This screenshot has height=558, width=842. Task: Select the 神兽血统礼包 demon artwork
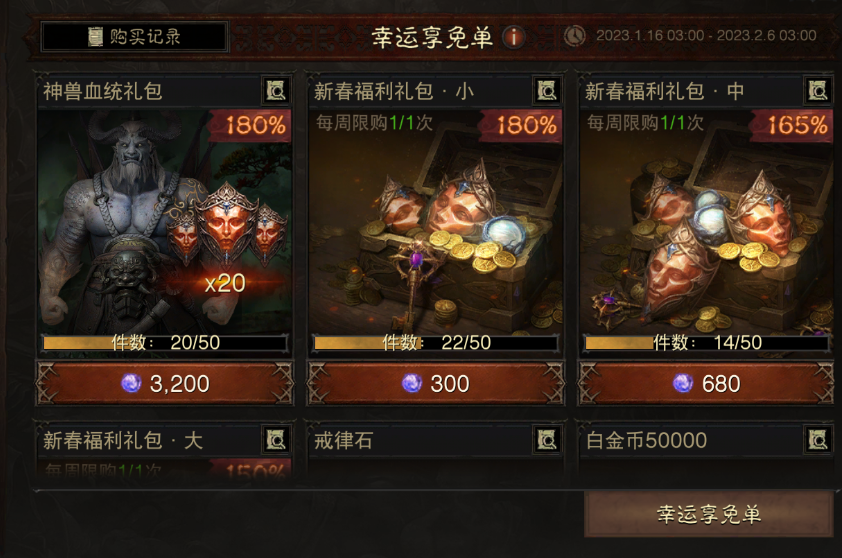(x=165, y=221)
